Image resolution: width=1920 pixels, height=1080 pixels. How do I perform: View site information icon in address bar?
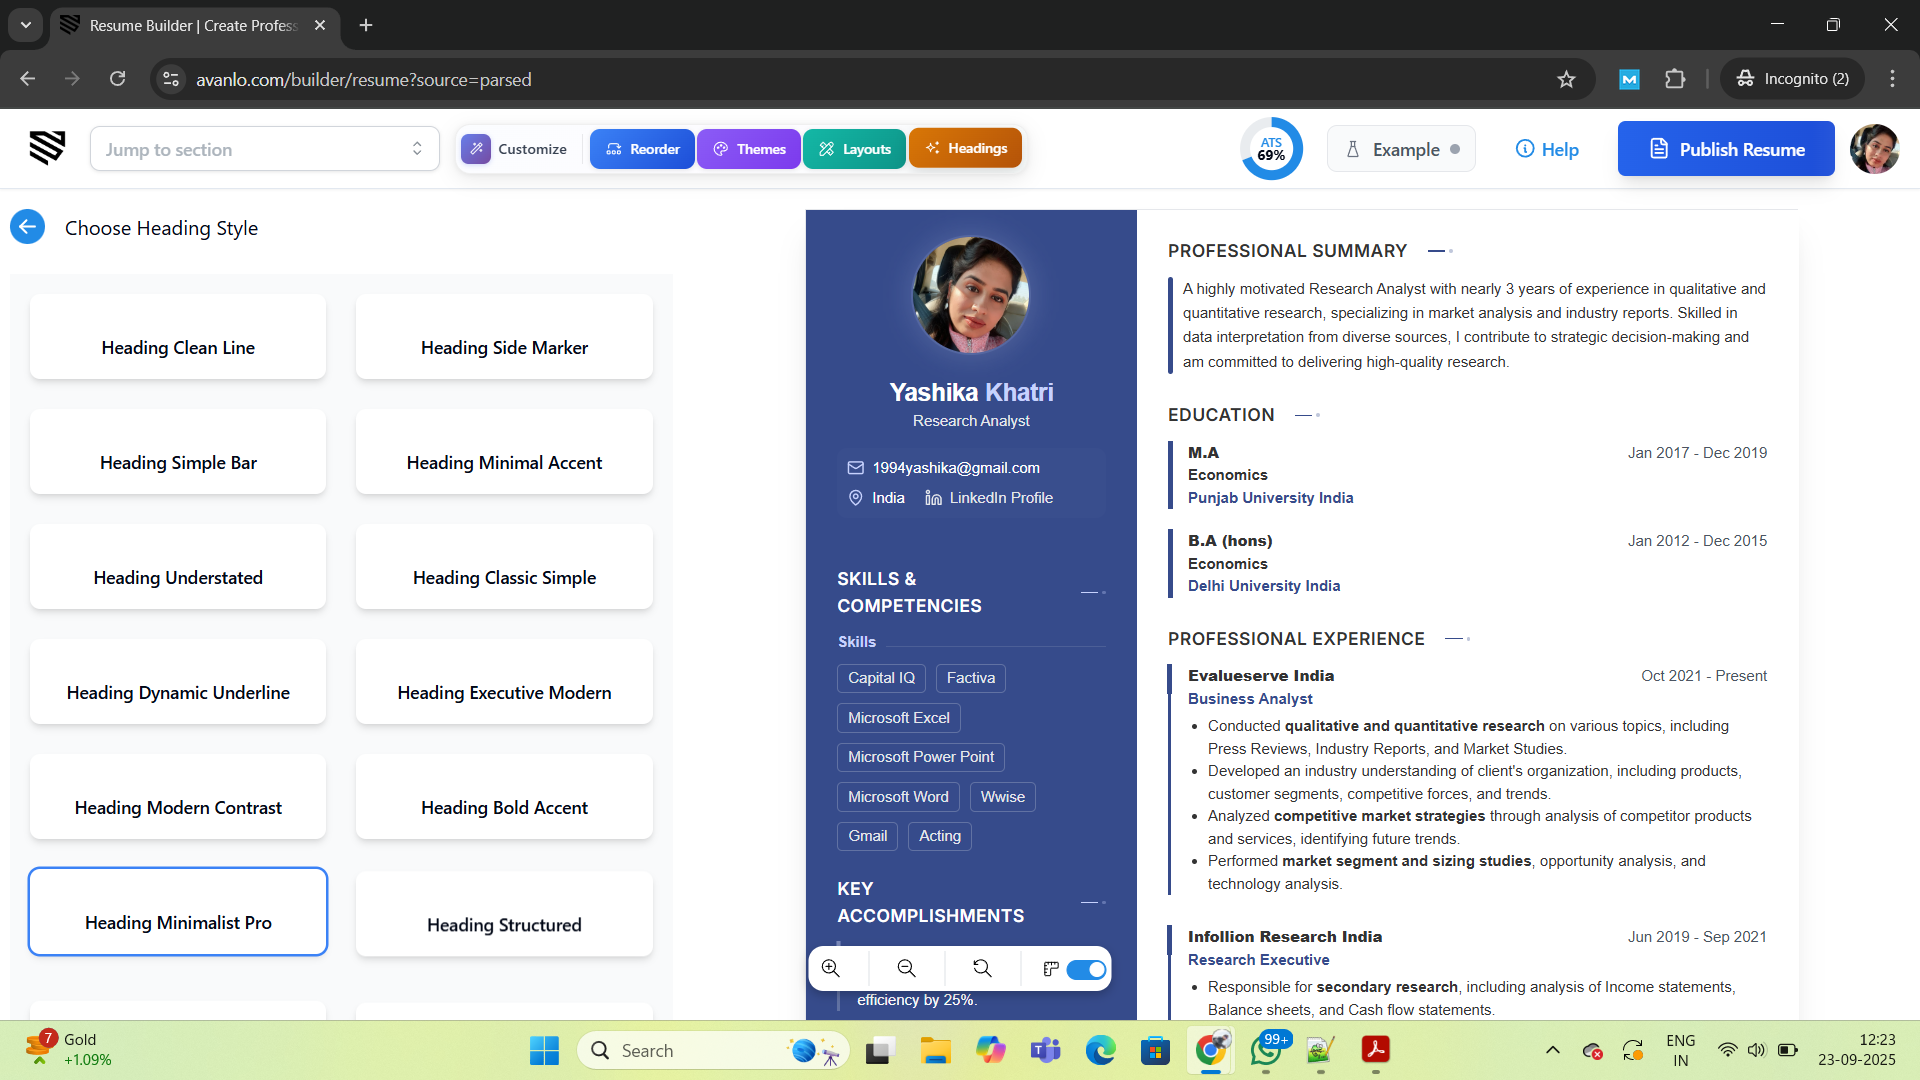(x=171, y=79)
